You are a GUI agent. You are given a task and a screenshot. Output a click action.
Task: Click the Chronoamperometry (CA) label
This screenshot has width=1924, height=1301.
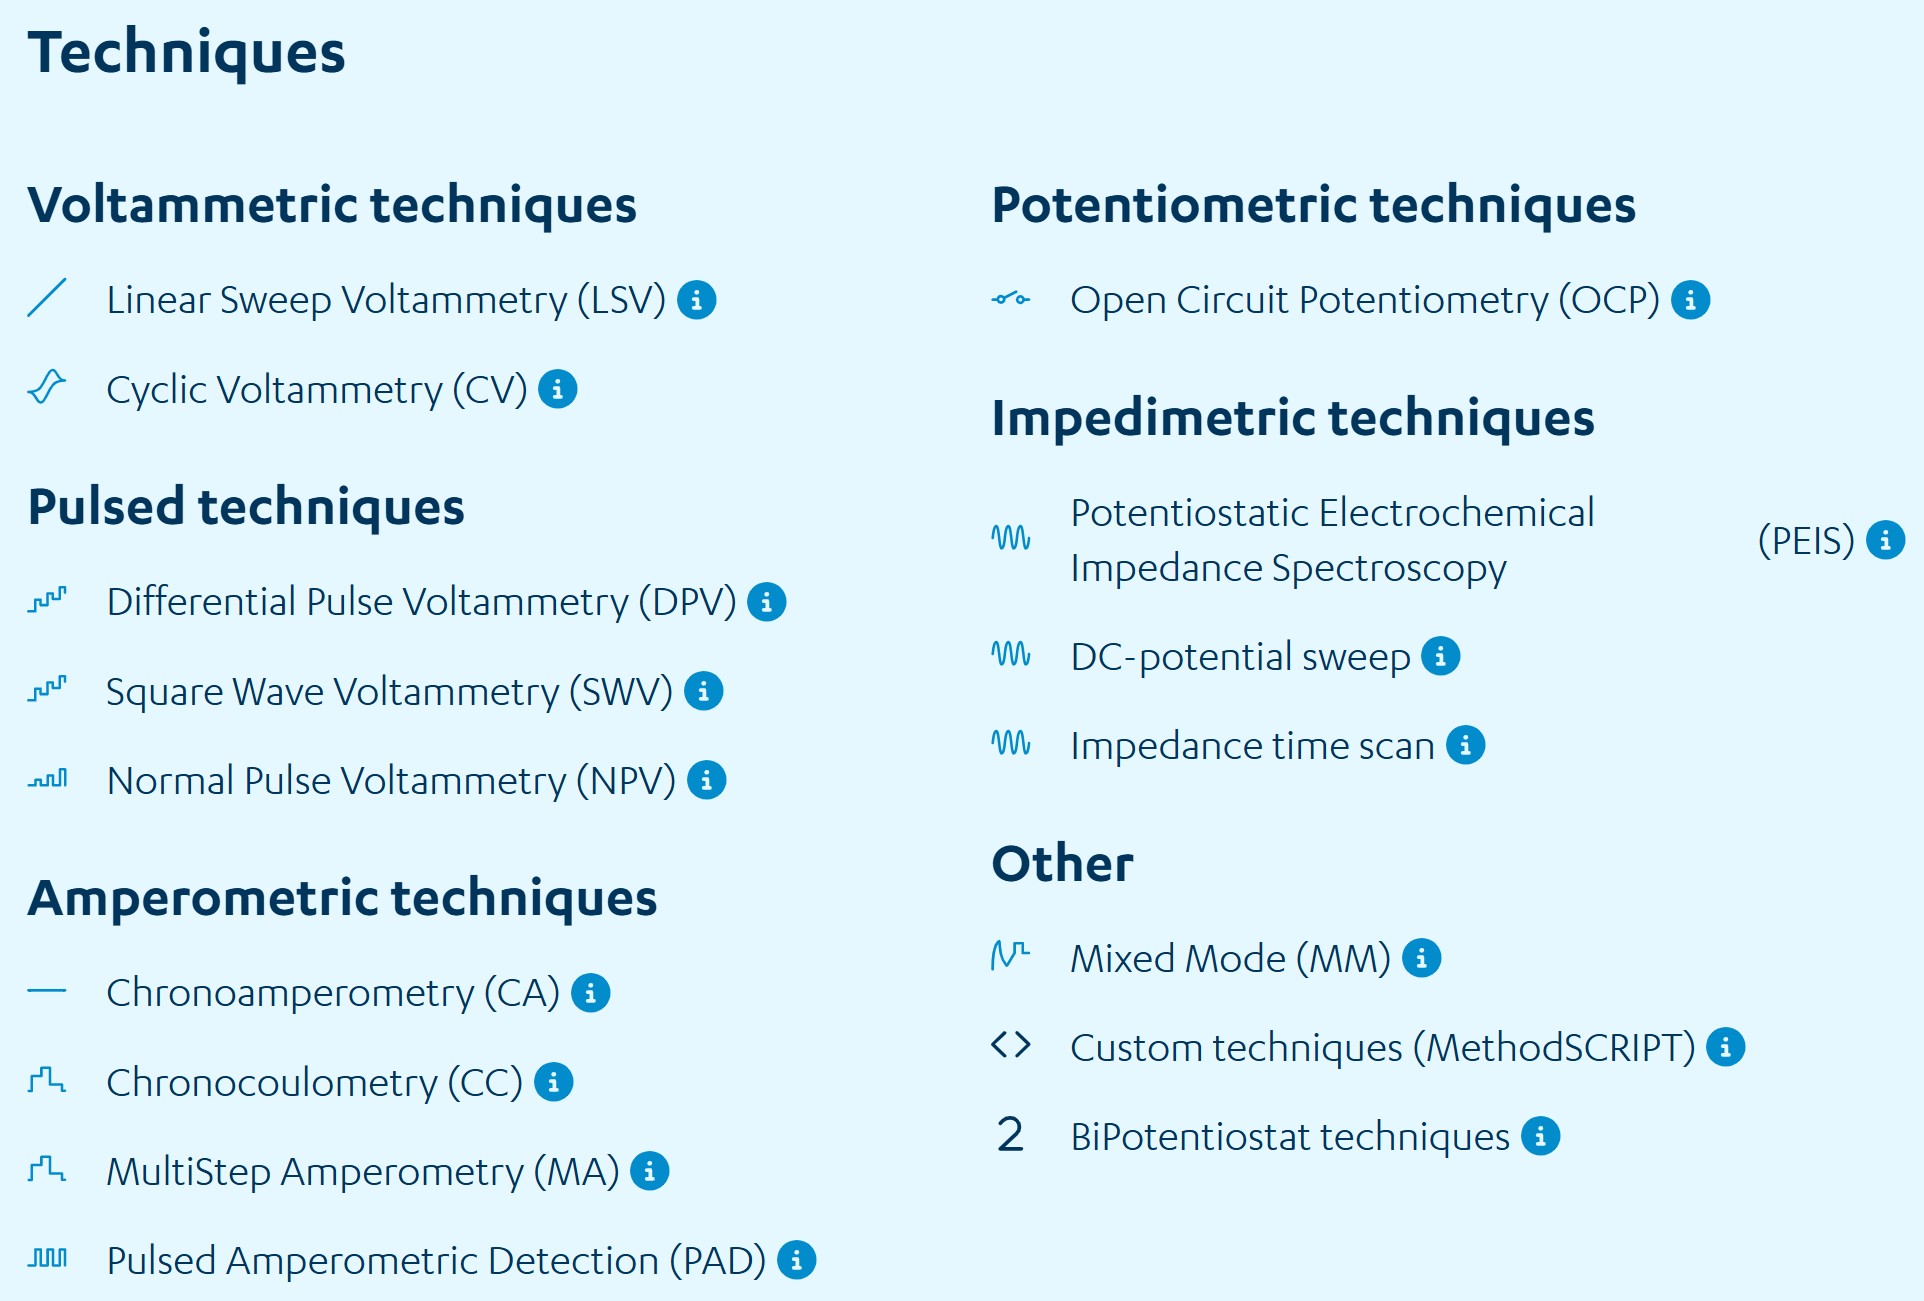(x=332, y=993)
